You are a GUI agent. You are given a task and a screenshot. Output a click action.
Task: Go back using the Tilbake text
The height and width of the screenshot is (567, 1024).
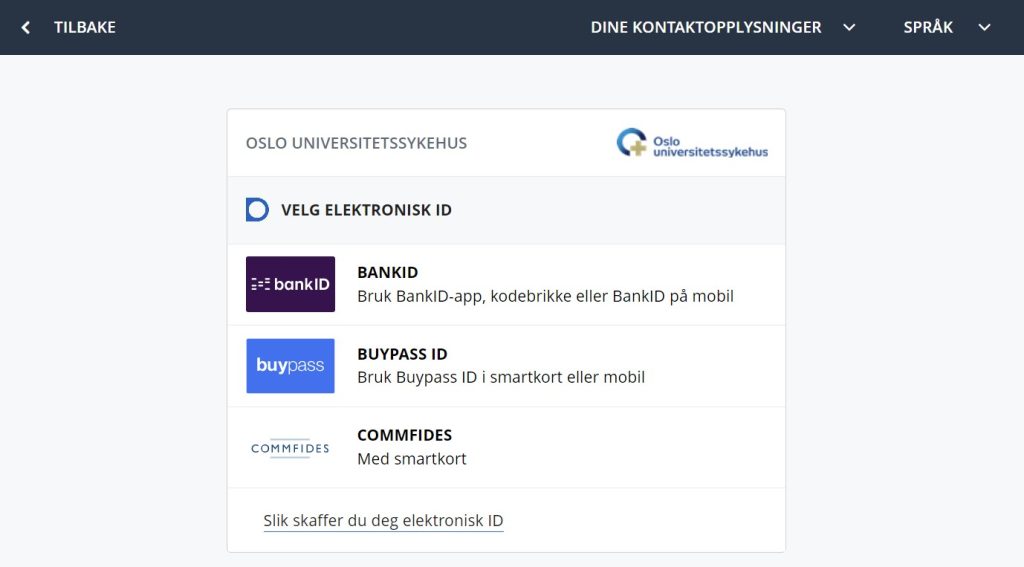85,28
